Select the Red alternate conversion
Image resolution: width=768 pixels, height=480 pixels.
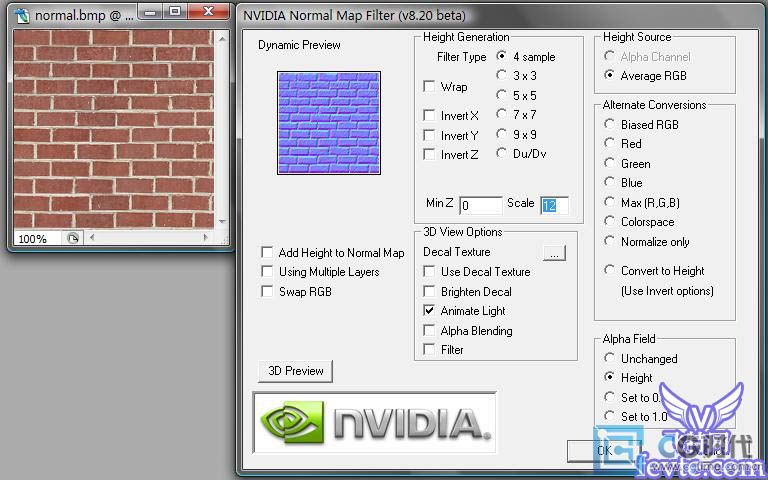(x=609, y=143)
